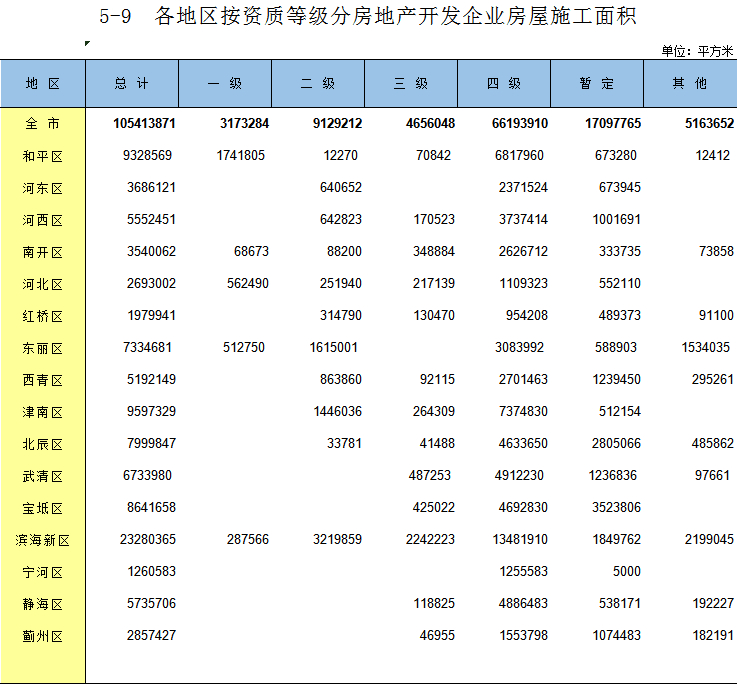Viewport: 737px width, 684px height.
Task: Click the table title 各地区按资质等级分房地产开发企业房屋施工面积
Action: (395, 16)
